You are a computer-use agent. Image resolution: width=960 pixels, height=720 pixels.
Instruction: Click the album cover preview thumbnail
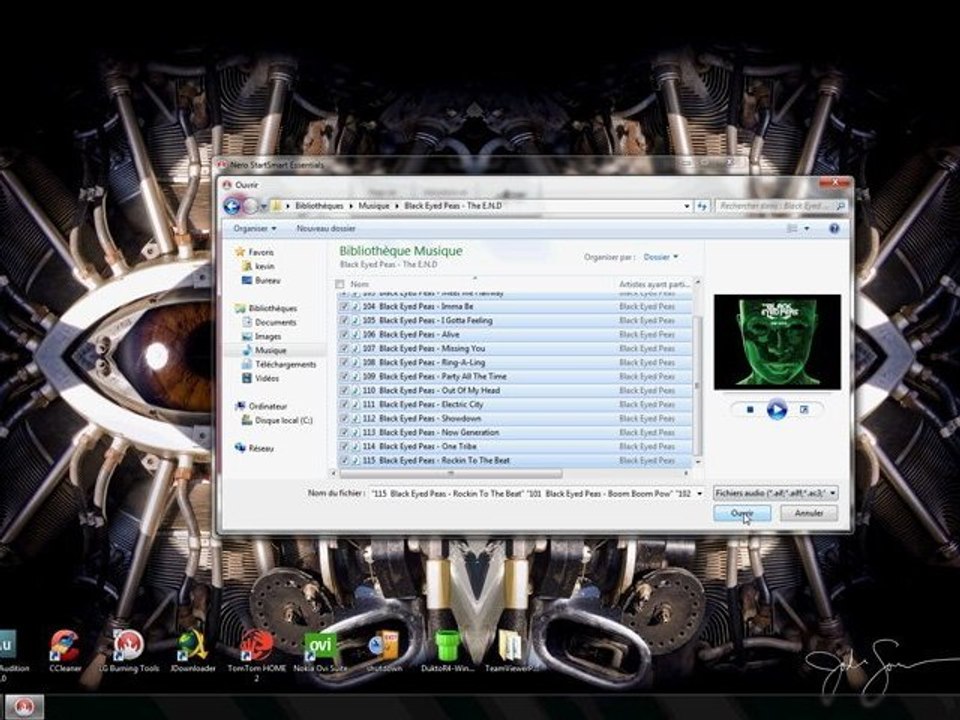tap(777, 342)
